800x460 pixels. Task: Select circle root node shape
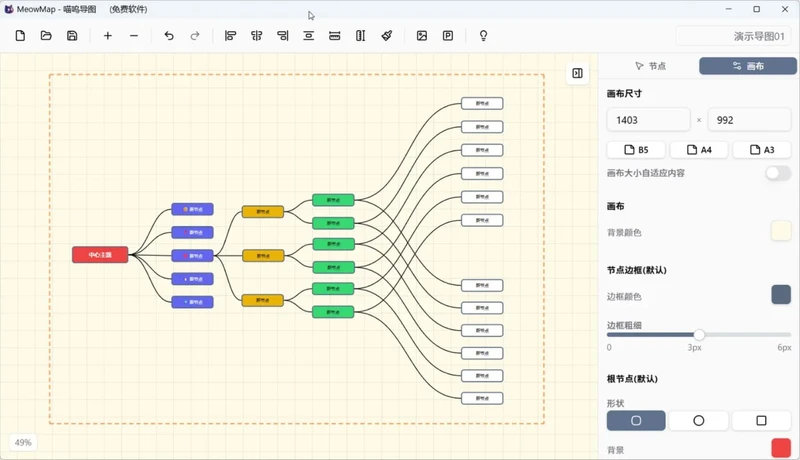click(x=698, y=421)
